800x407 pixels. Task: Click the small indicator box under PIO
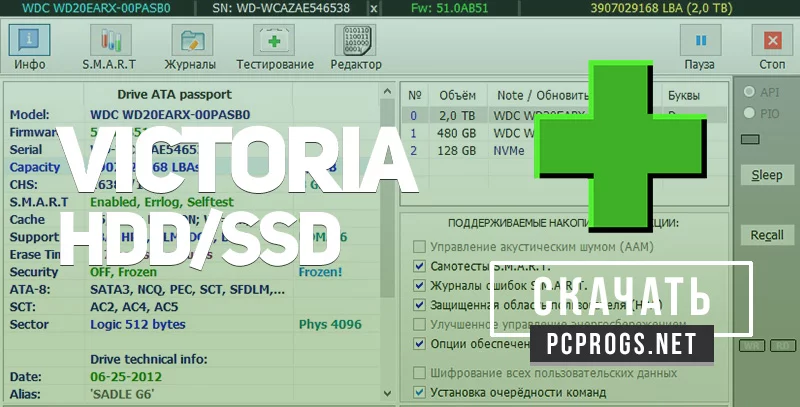[x=750, y=139]
